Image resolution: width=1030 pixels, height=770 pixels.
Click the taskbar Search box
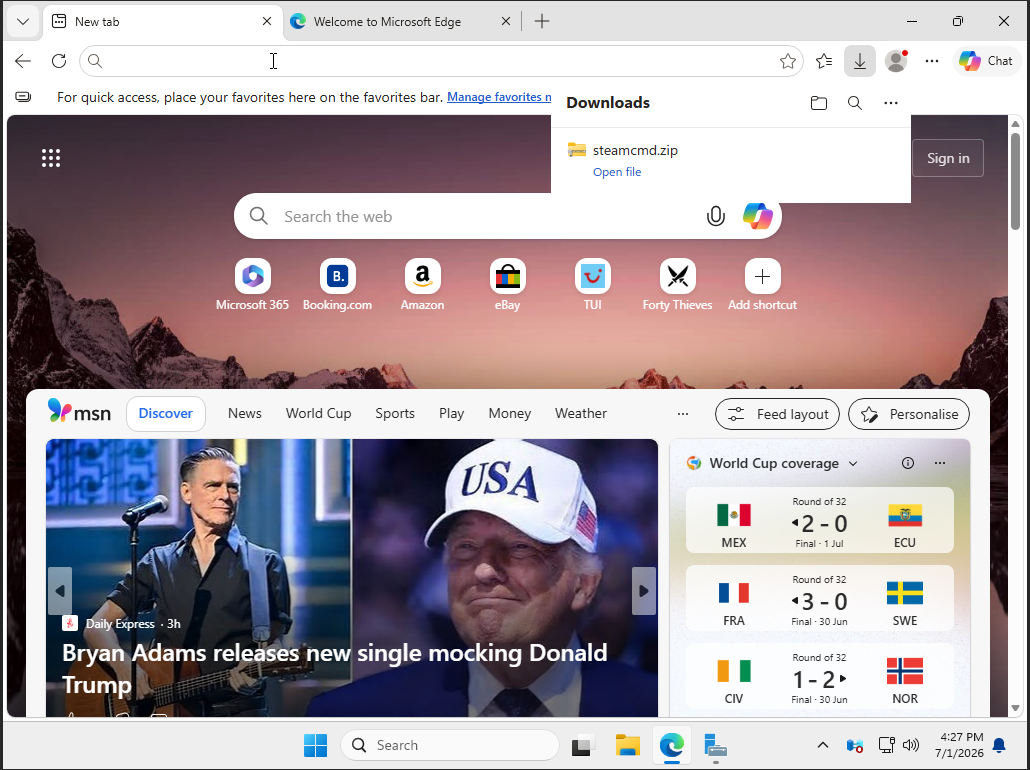coord(449,745)
